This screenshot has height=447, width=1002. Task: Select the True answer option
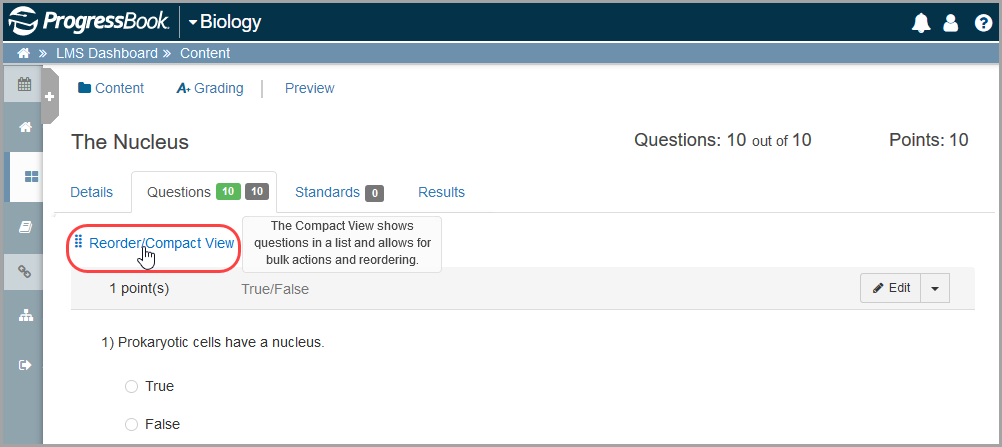[132, 386]
